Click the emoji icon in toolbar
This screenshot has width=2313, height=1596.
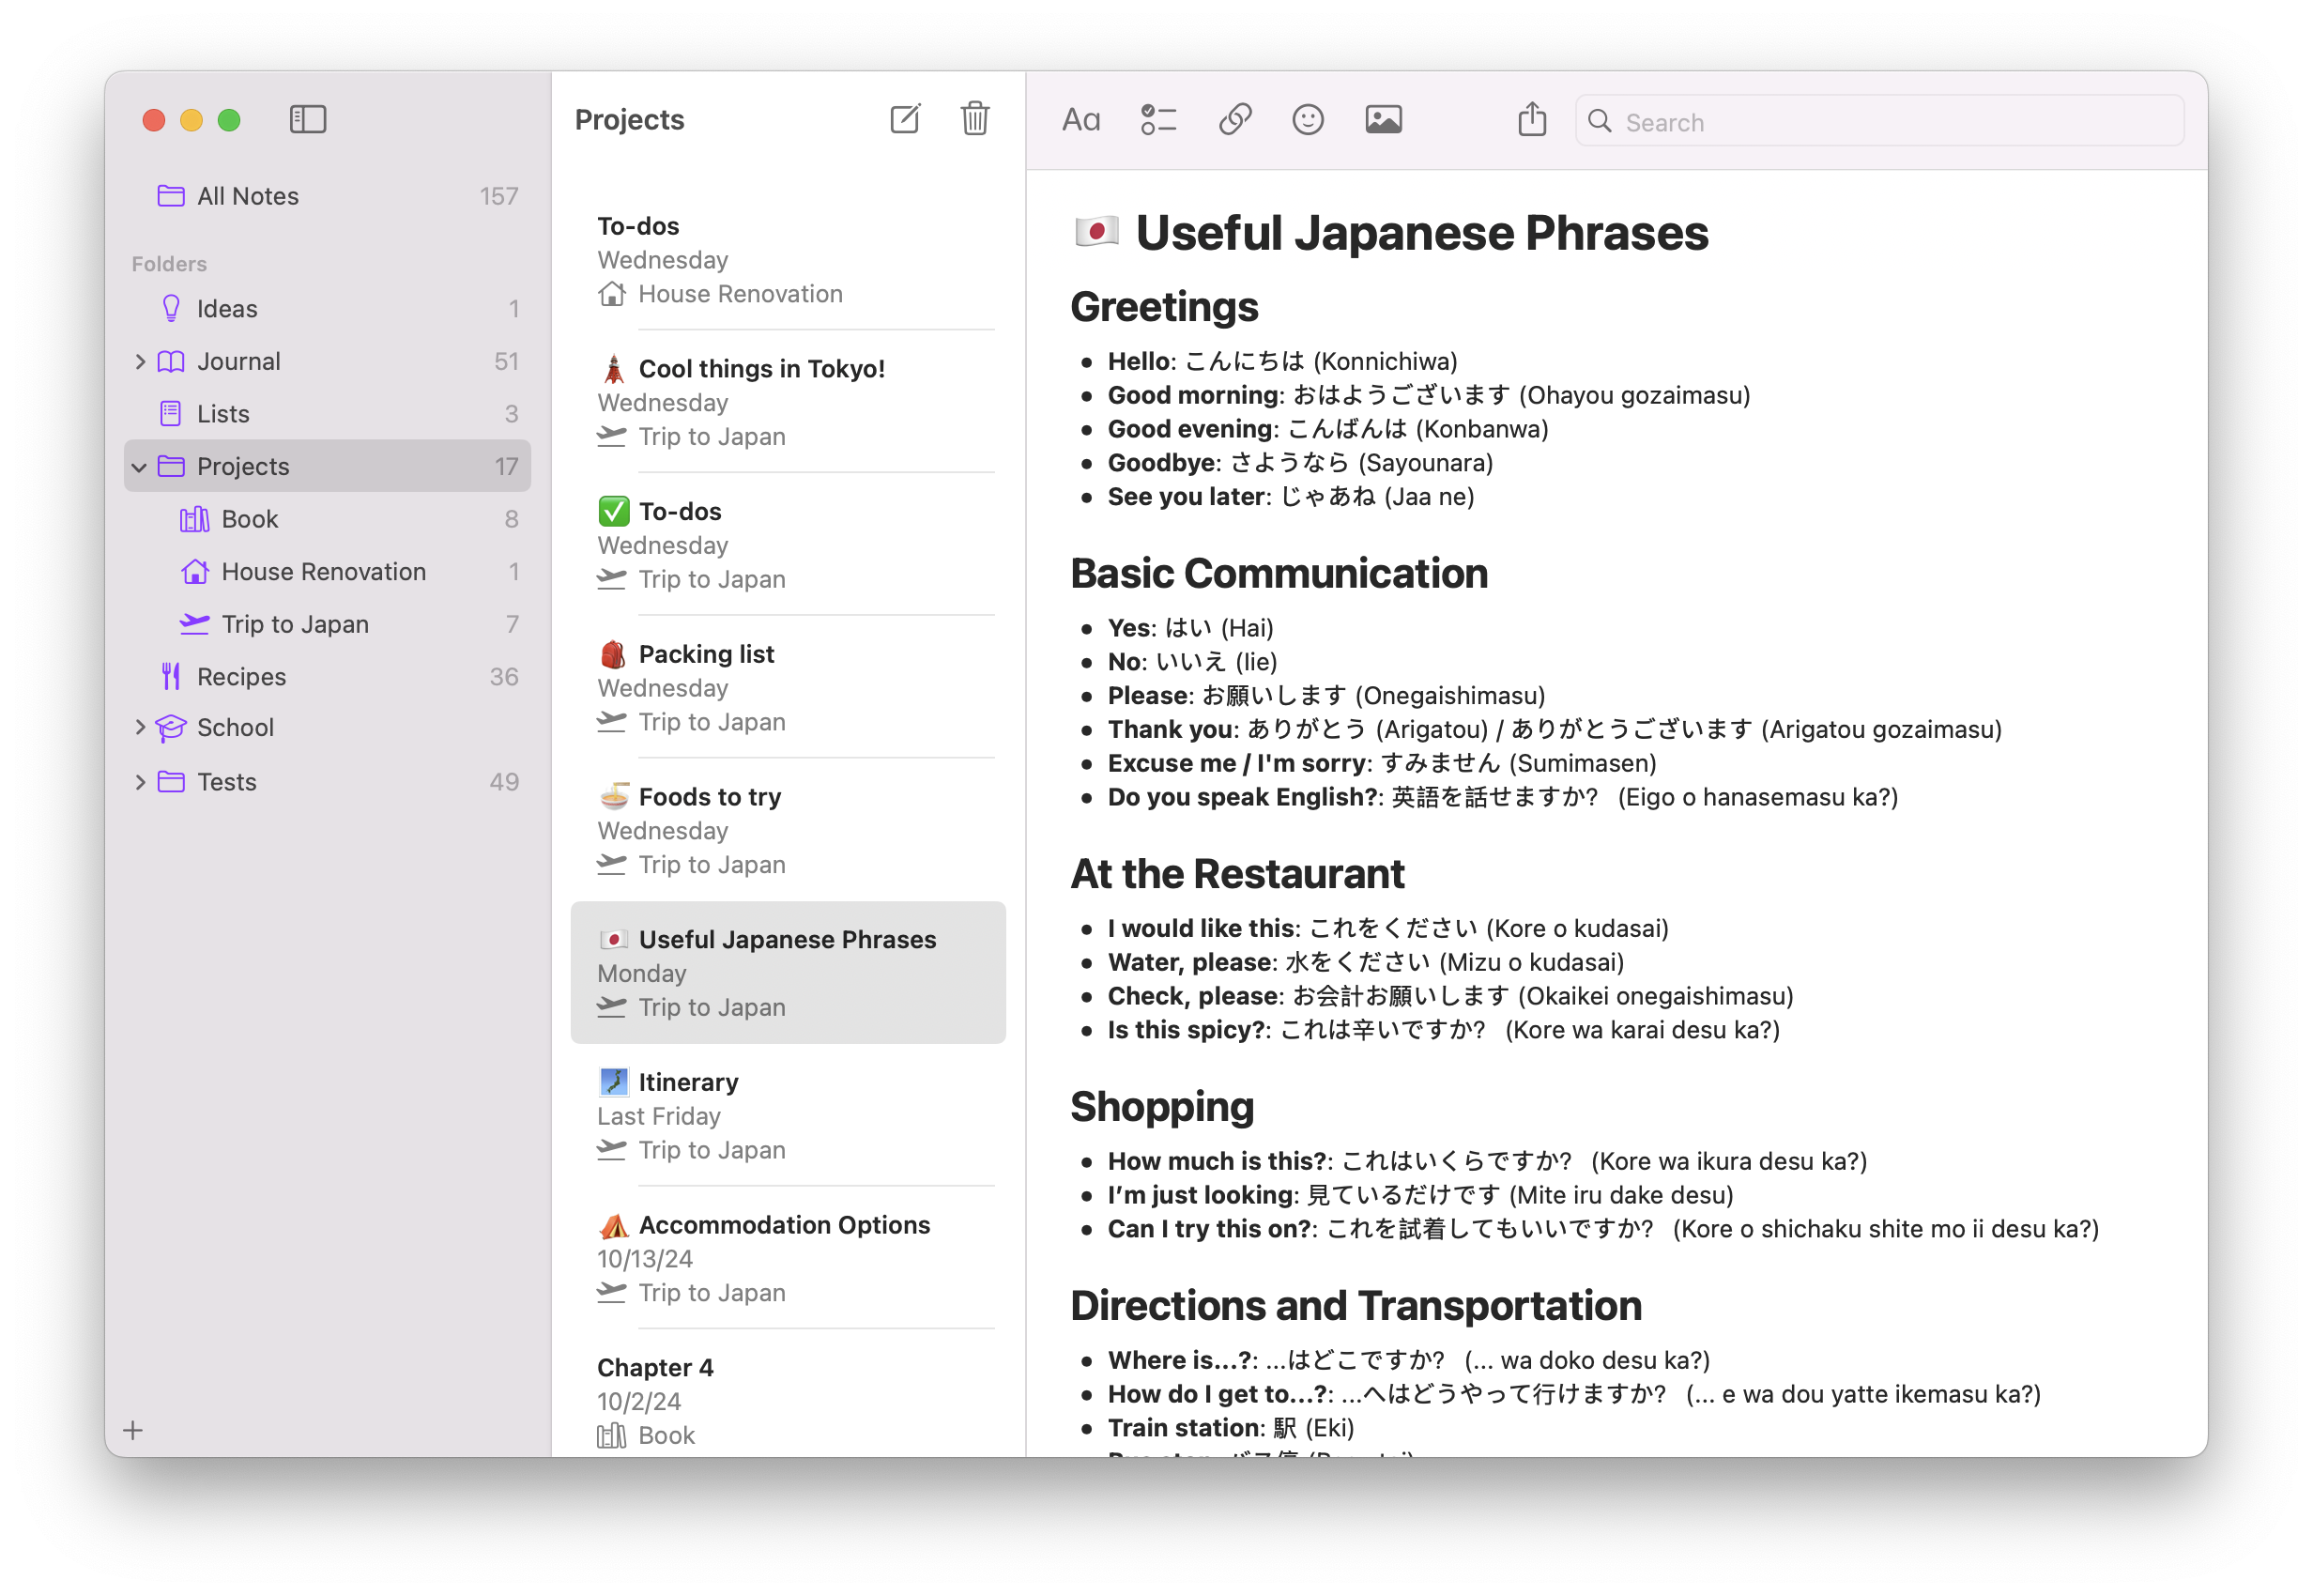pyautogui.click(x=1310, y=121)
